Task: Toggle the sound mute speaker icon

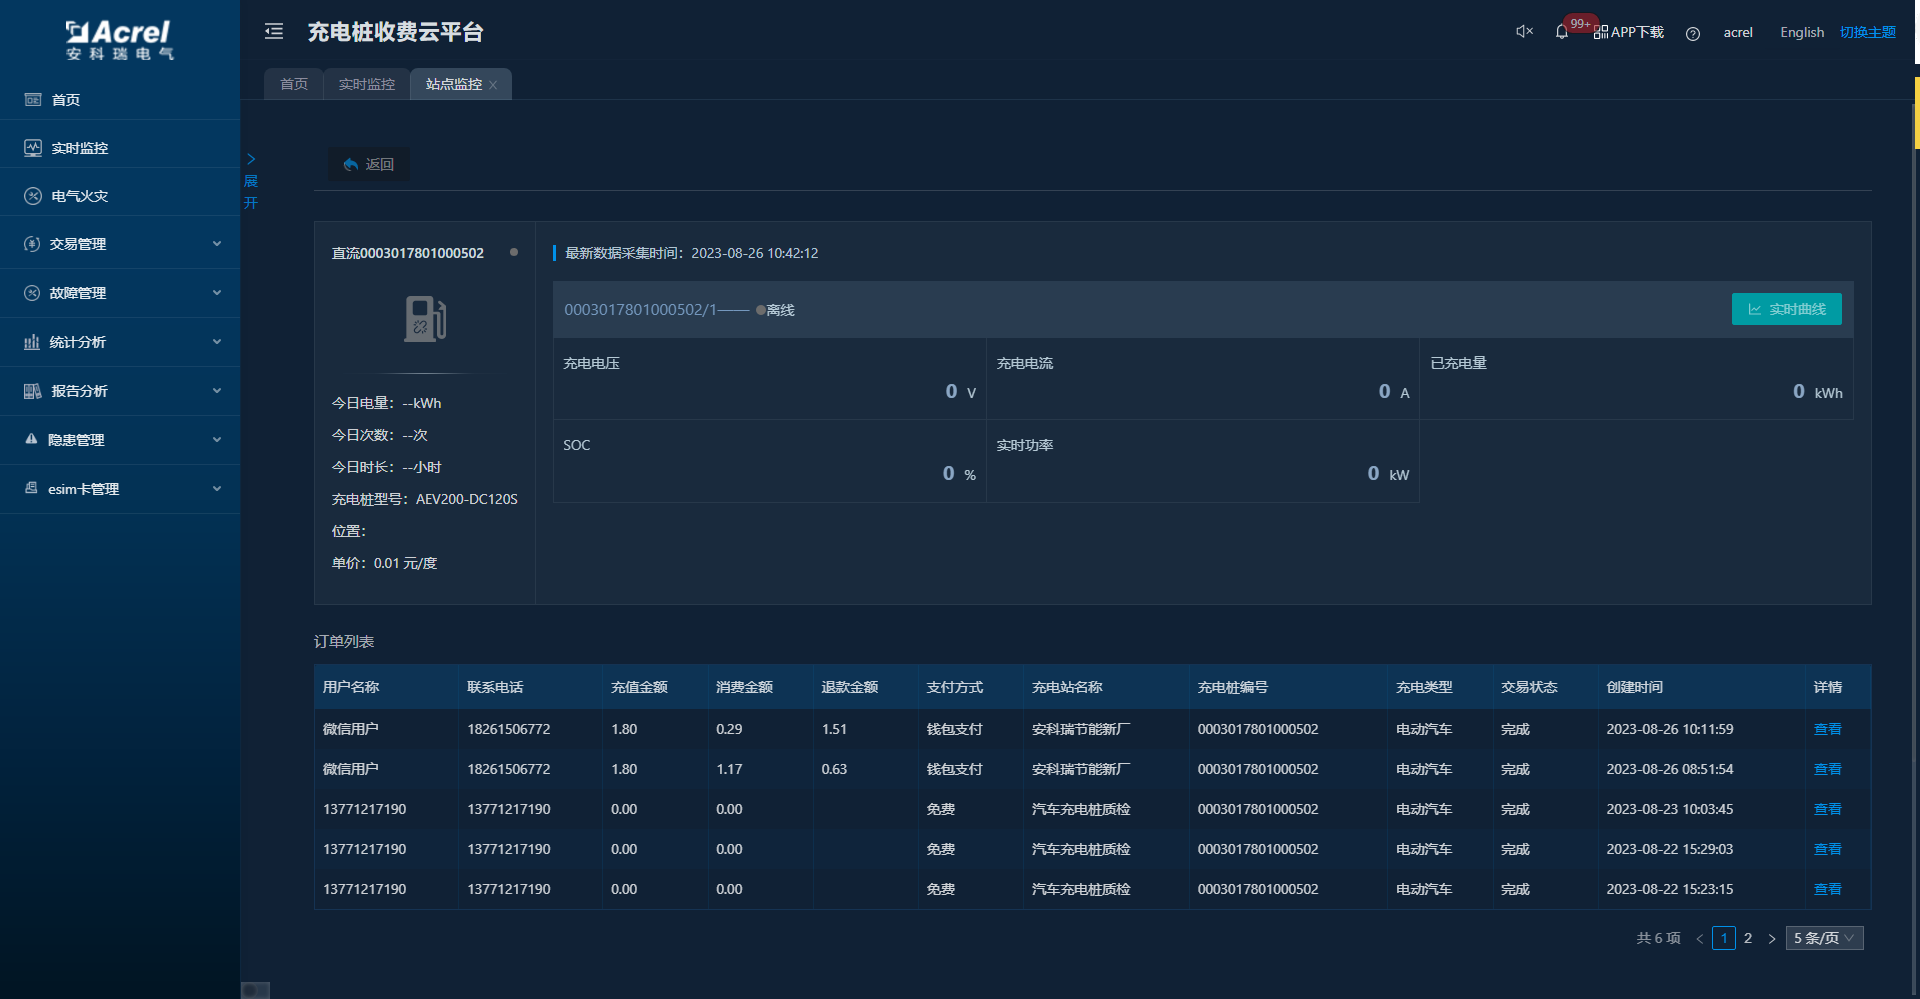Action: pos(1524,32)
